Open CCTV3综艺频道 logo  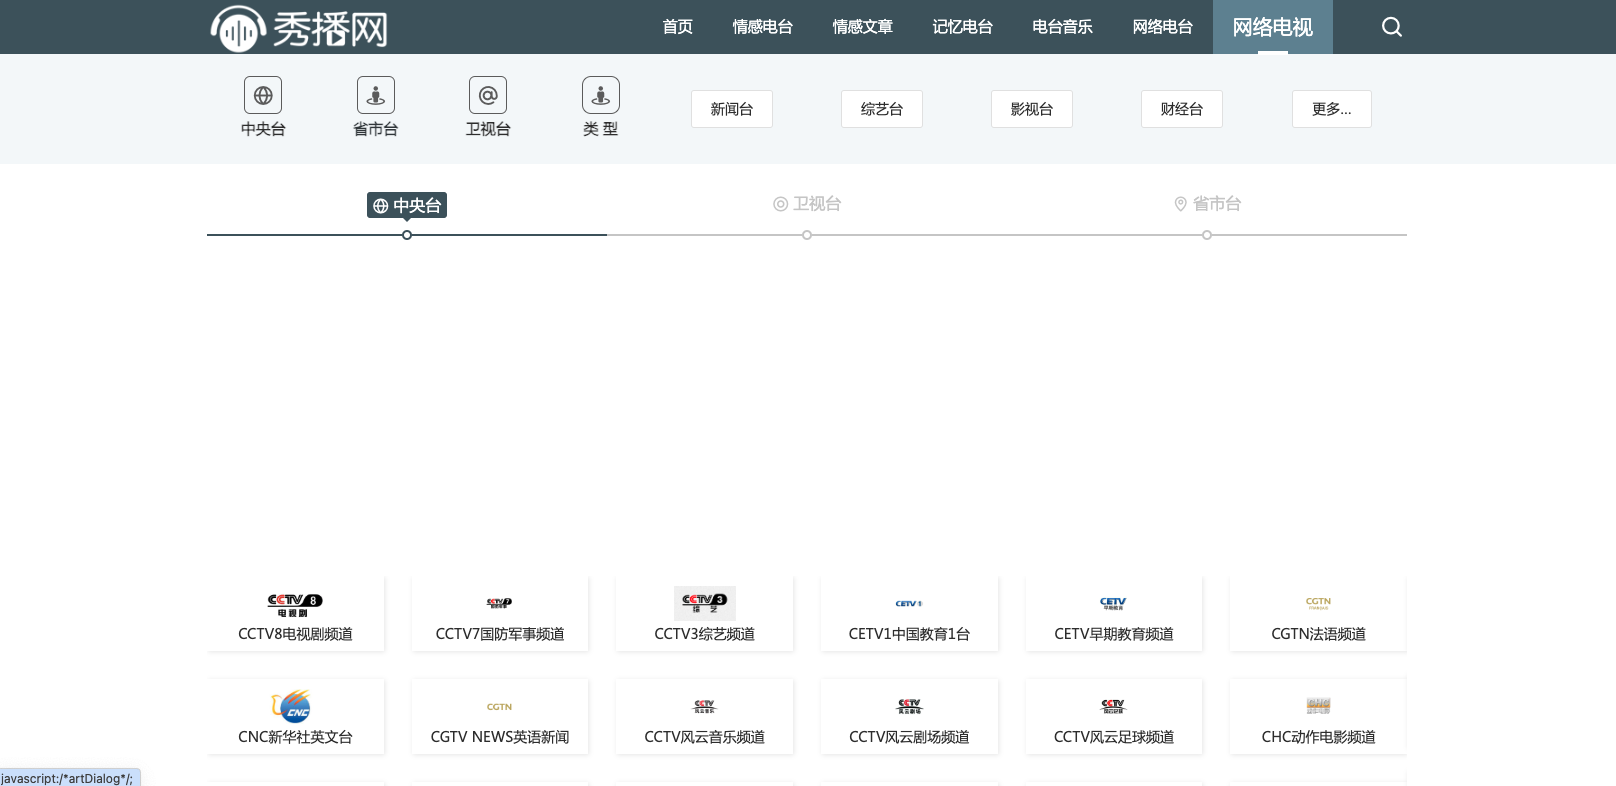point(705,603)
